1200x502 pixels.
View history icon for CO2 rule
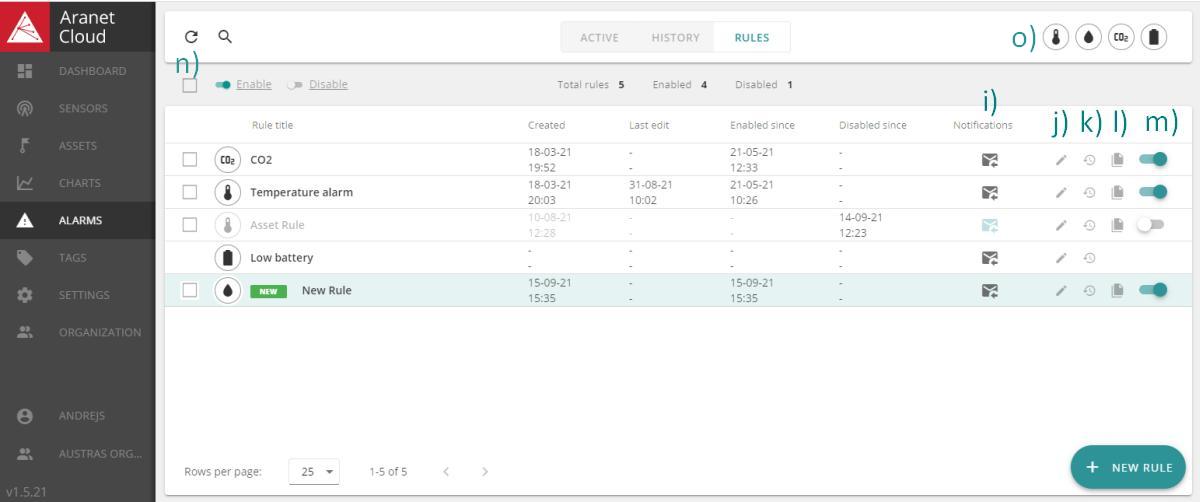click(1089, 160)
